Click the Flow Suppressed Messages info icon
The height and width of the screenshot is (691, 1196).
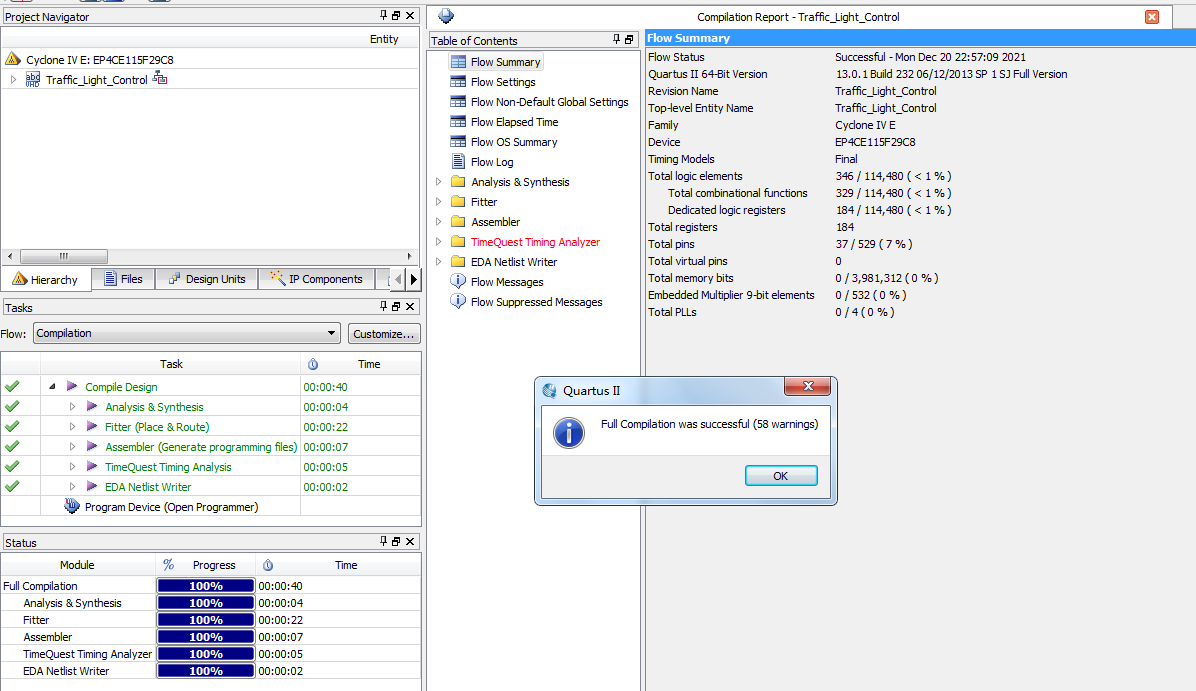click(458, 301)
